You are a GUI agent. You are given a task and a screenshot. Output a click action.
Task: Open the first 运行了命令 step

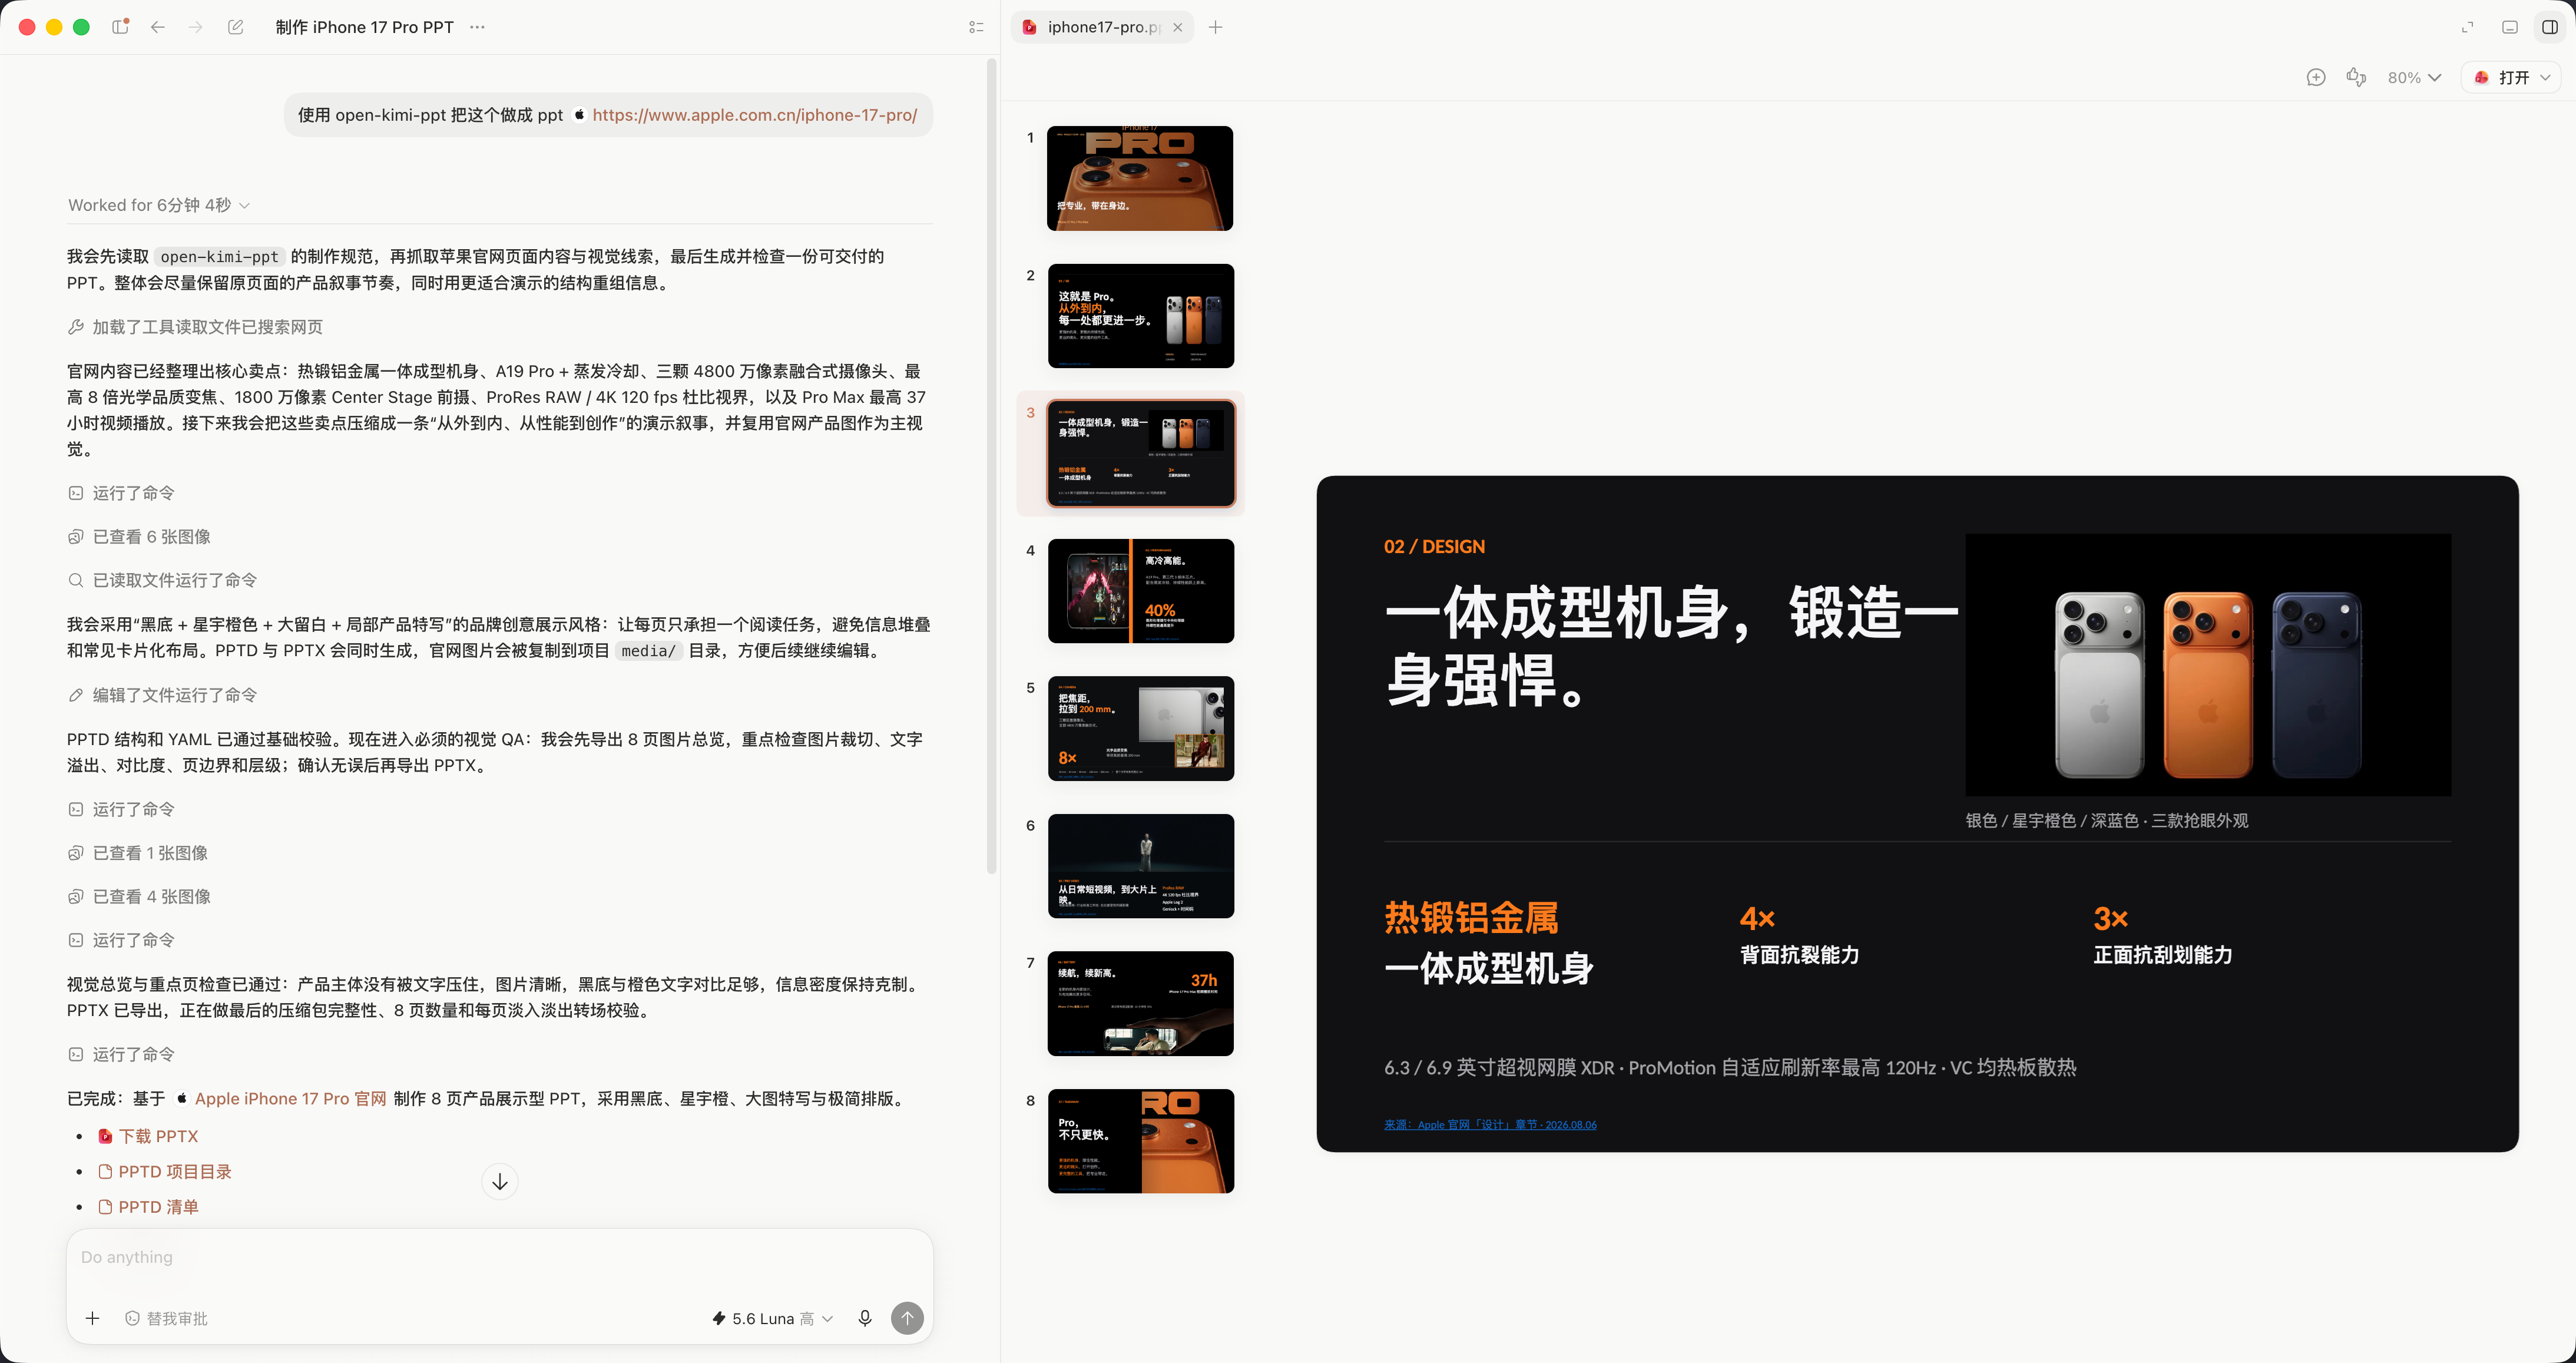pos(121,493)
